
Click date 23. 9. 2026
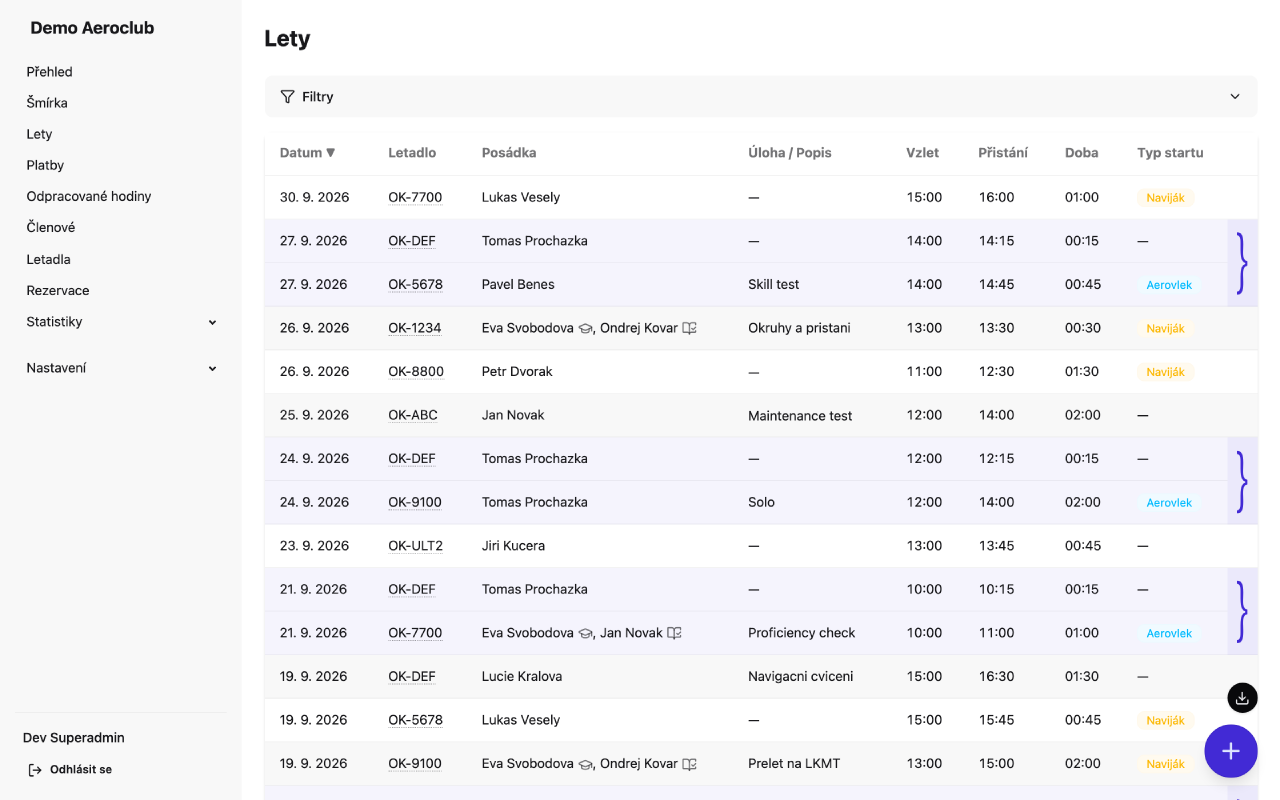314,546
